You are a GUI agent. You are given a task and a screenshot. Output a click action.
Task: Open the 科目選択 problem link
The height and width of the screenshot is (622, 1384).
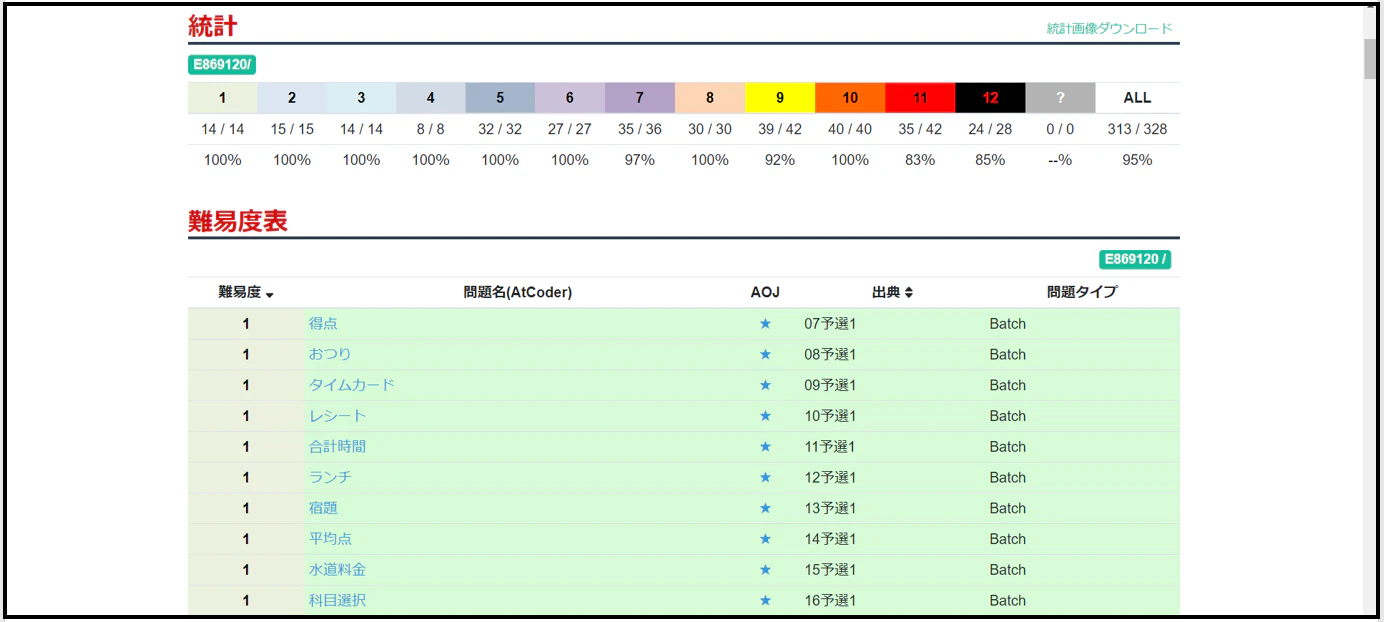coord(337,601)
